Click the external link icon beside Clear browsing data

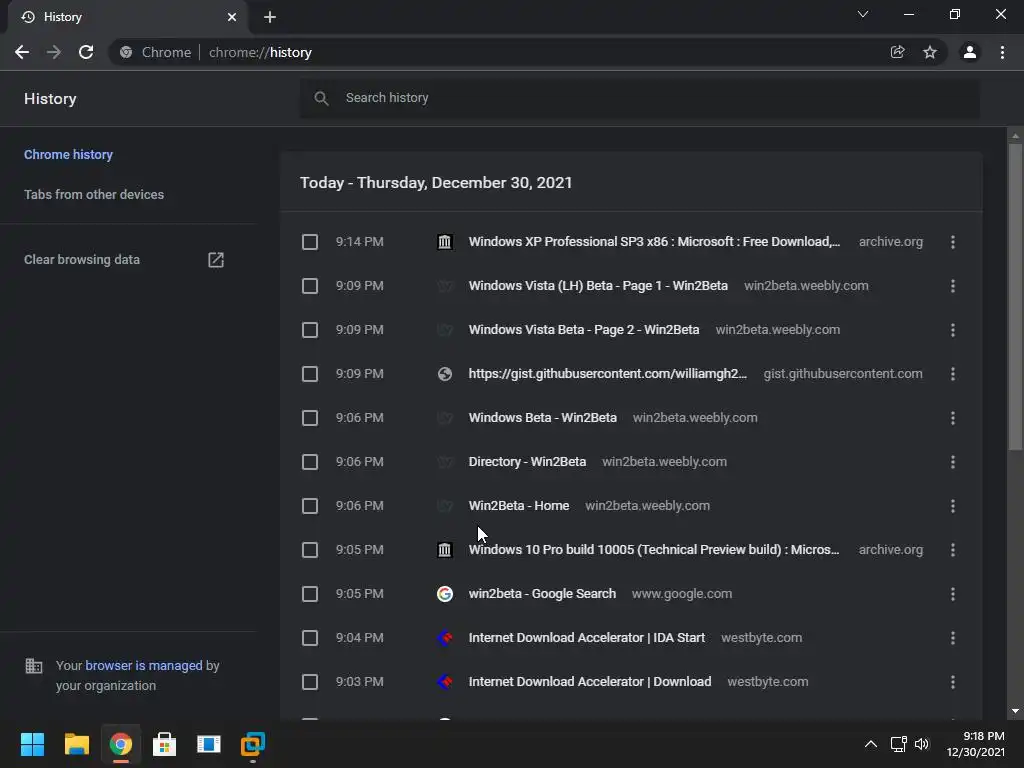pyautogui.click(x=216, y=260)
